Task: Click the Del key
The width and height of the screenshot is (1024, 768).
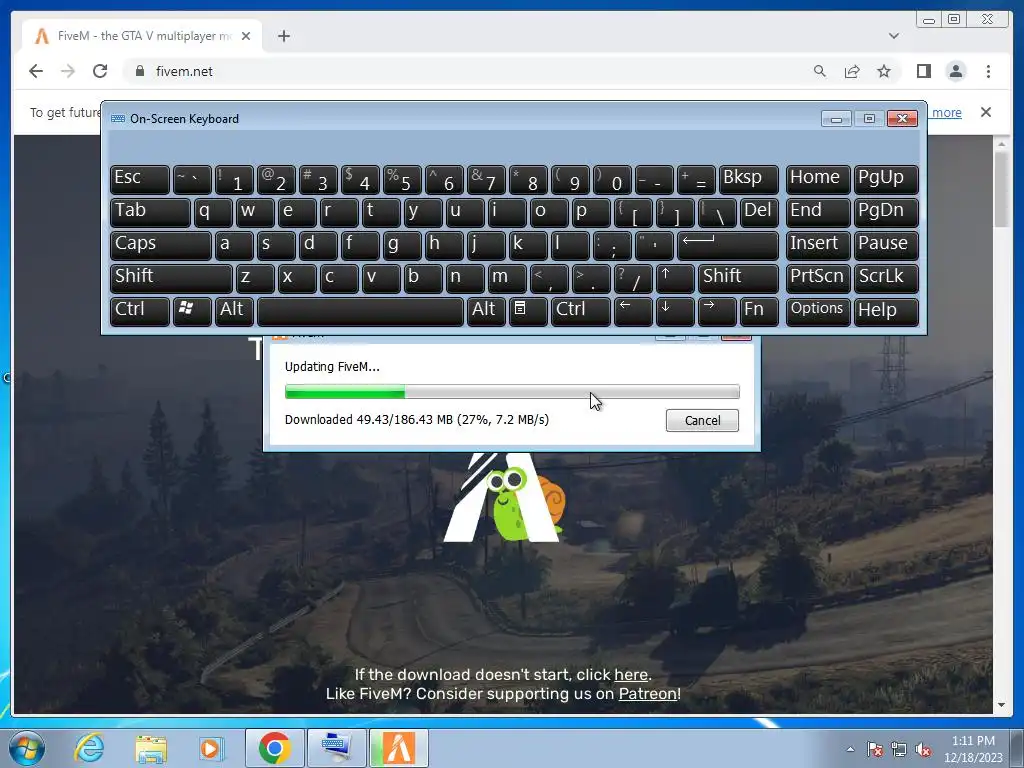Action: [759, 213]
